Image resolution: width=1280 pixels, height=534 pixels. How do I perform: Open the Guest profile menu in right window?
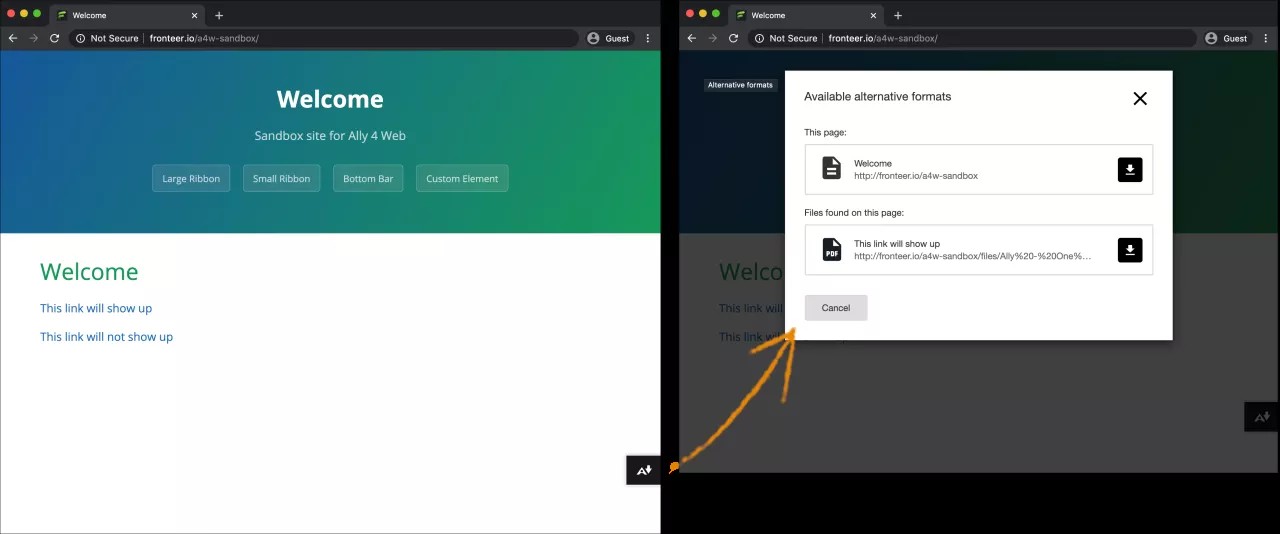click(x=1226, y=38)
